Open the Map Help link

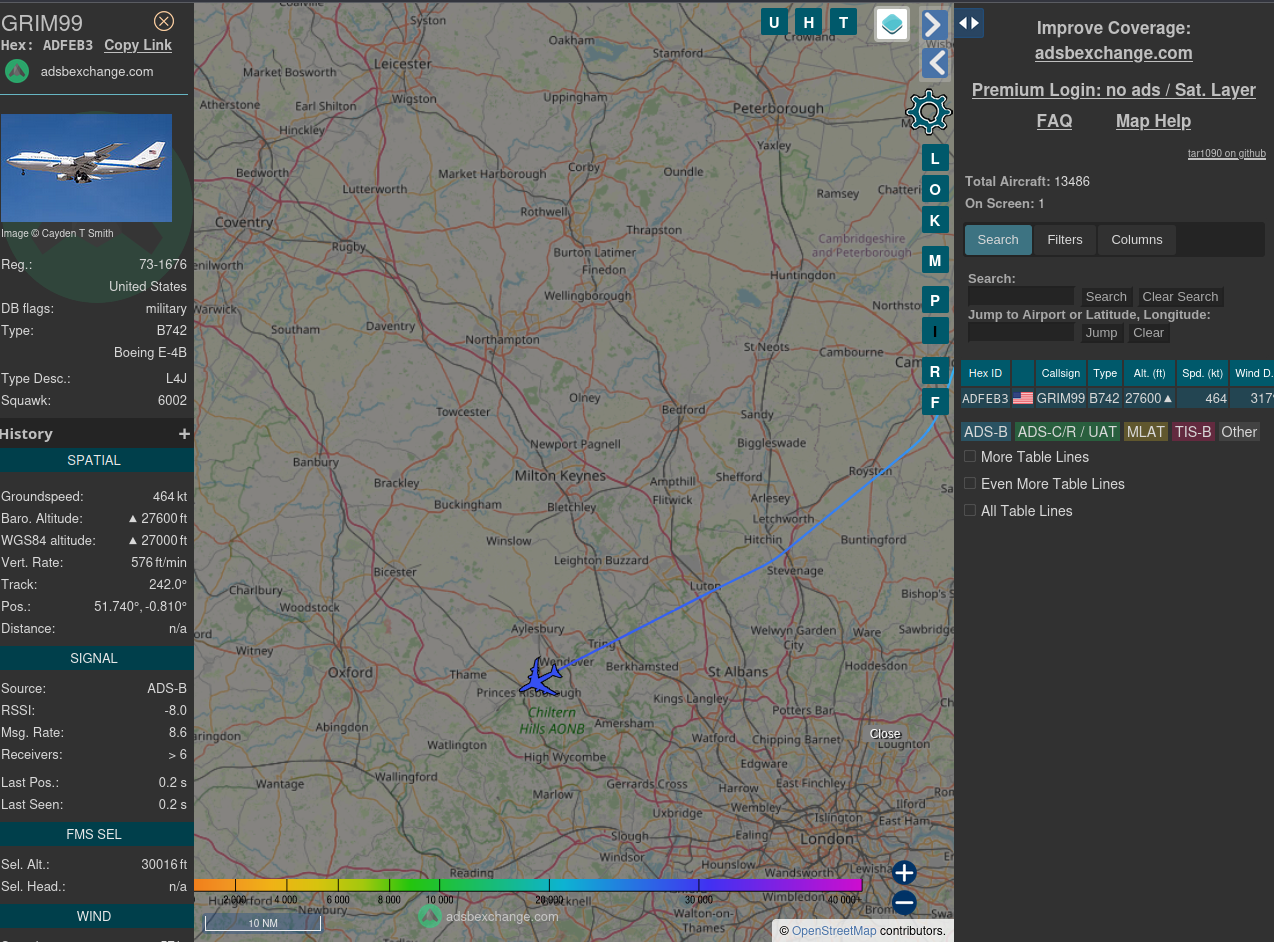[x=1153, y=121]
